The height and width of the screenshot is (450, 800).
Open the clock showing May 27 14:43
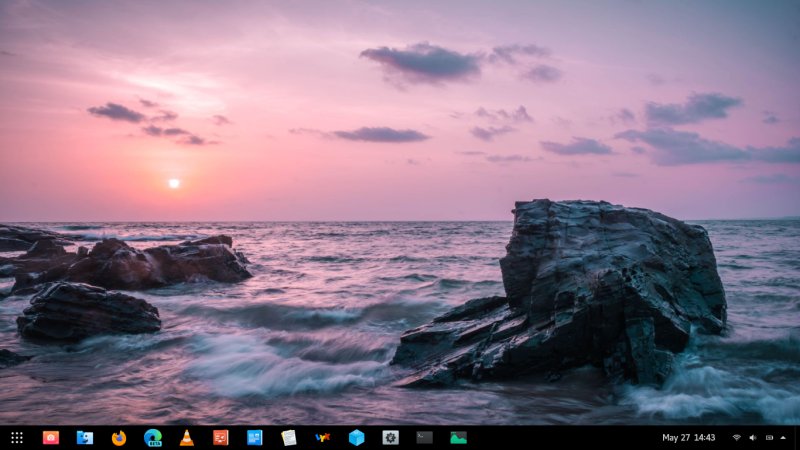[x=688, y=438]
